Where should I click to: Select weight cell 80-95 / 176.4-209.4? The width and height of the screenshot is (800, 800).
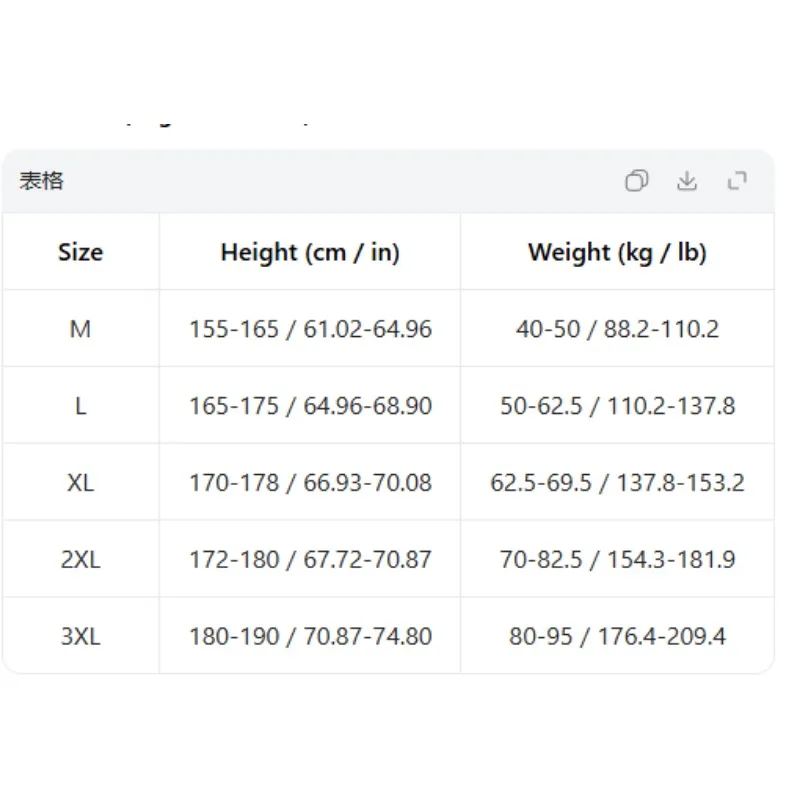617,636
